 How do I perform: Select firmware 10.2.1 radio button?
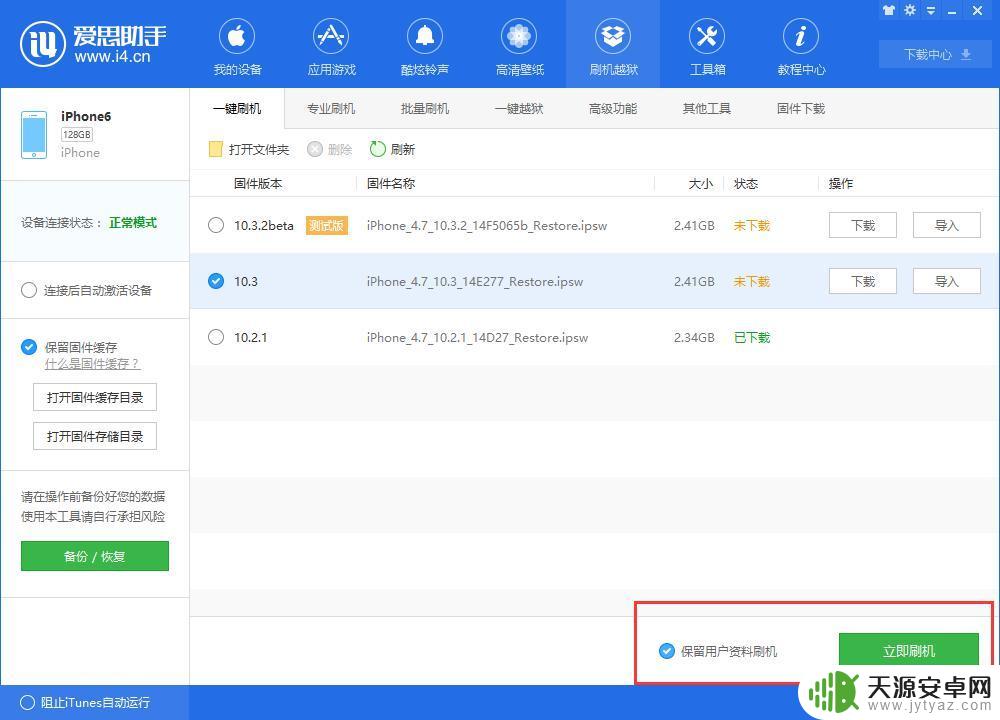216,337
